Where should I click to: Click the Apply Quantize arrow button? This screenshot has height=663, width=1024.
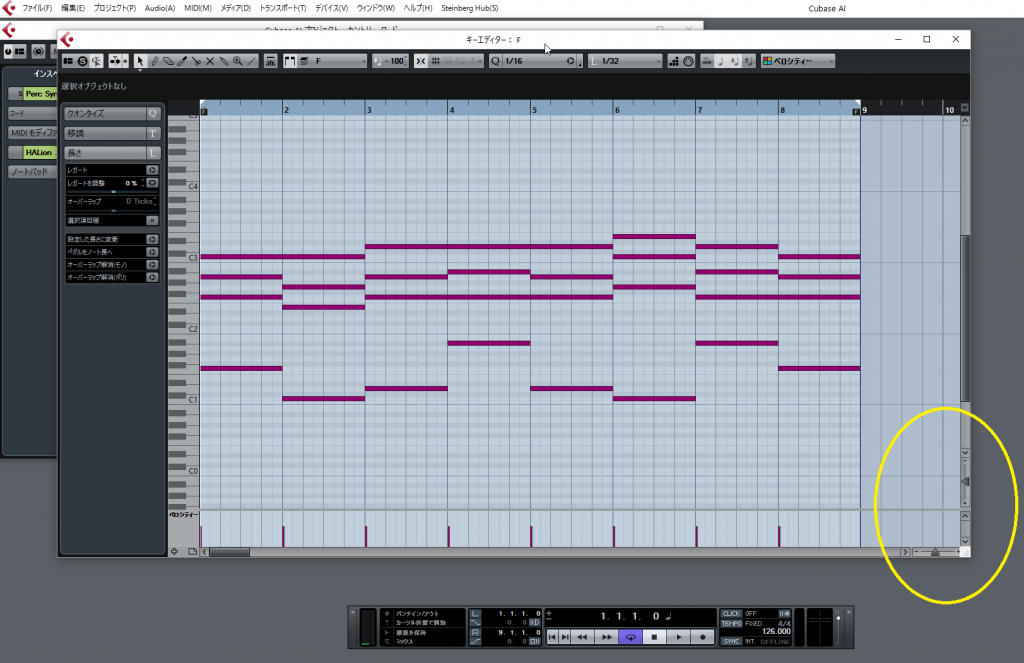tap(571, 61)
